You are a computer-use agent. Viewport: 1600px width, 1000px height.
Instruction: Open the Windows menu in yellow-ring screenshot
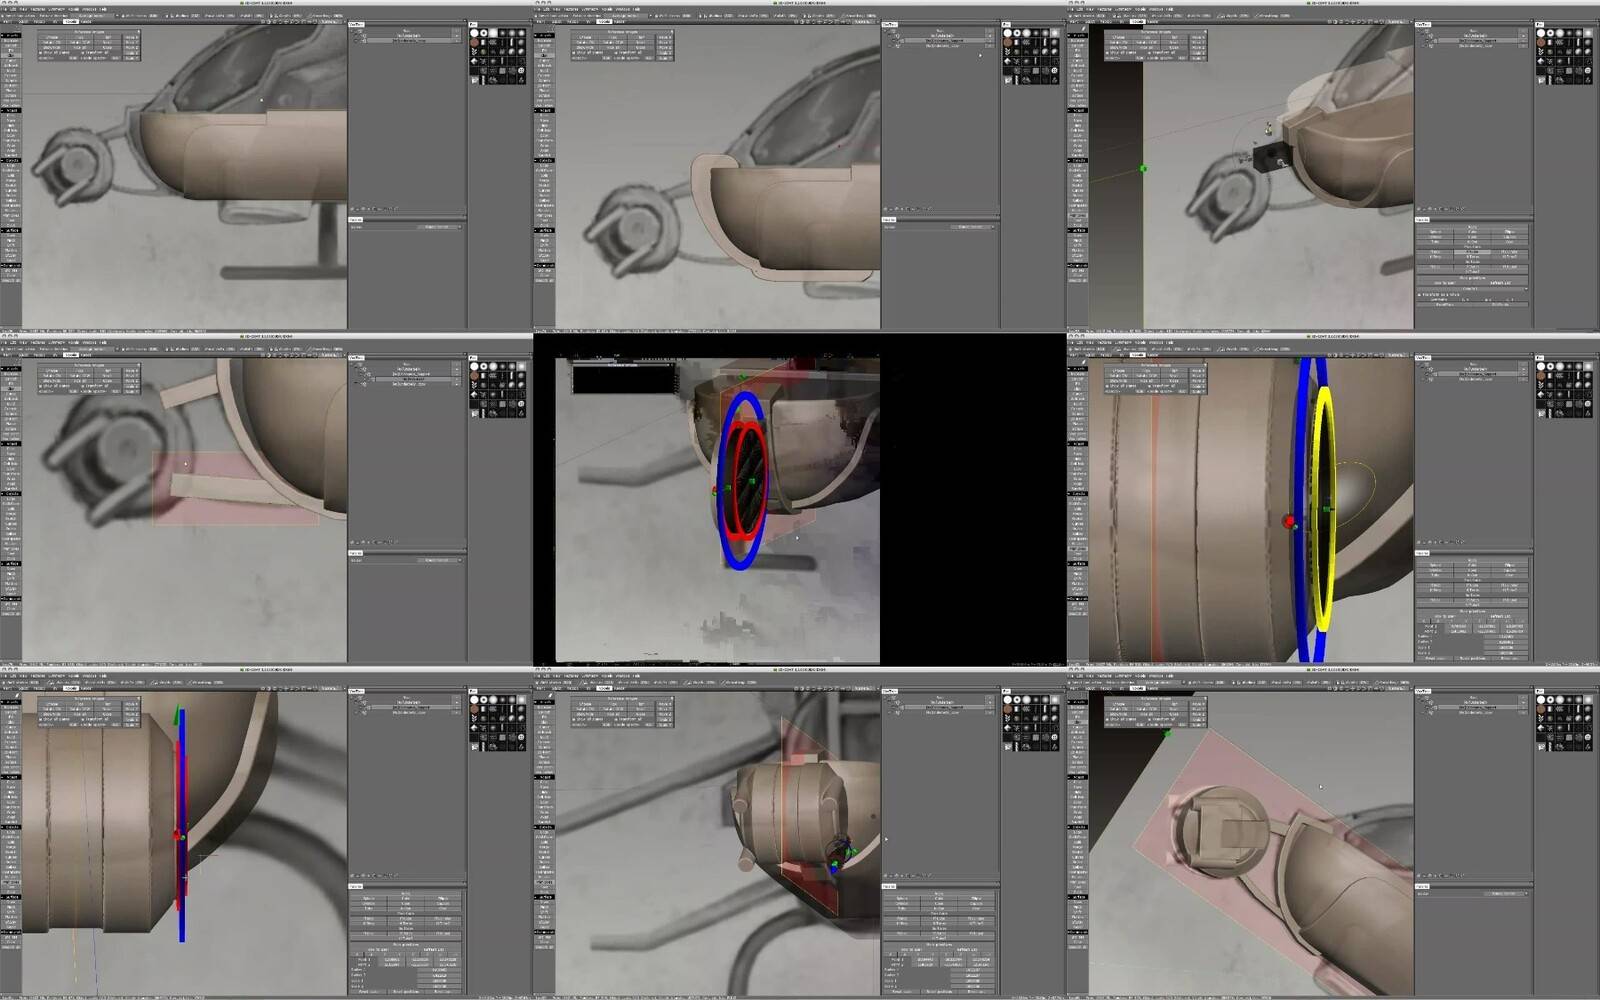[1156, 342]
